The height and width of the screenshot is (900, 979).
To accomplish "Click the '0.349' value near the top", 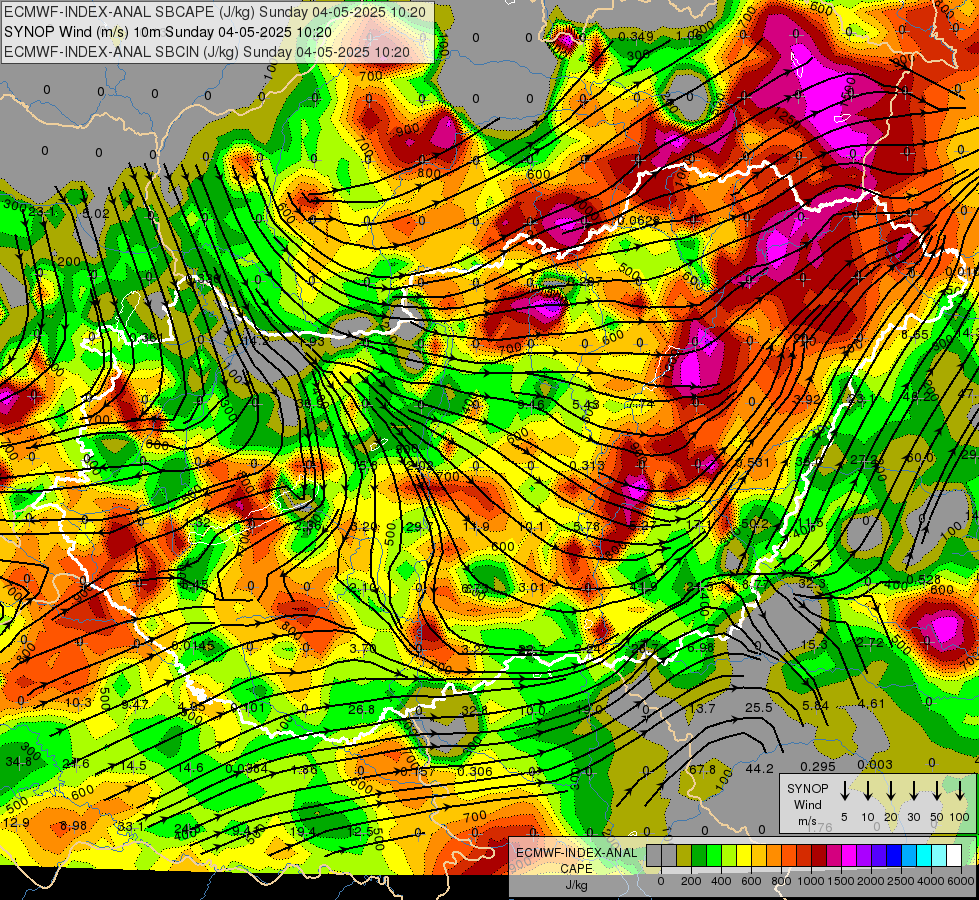I will (636, 37).
